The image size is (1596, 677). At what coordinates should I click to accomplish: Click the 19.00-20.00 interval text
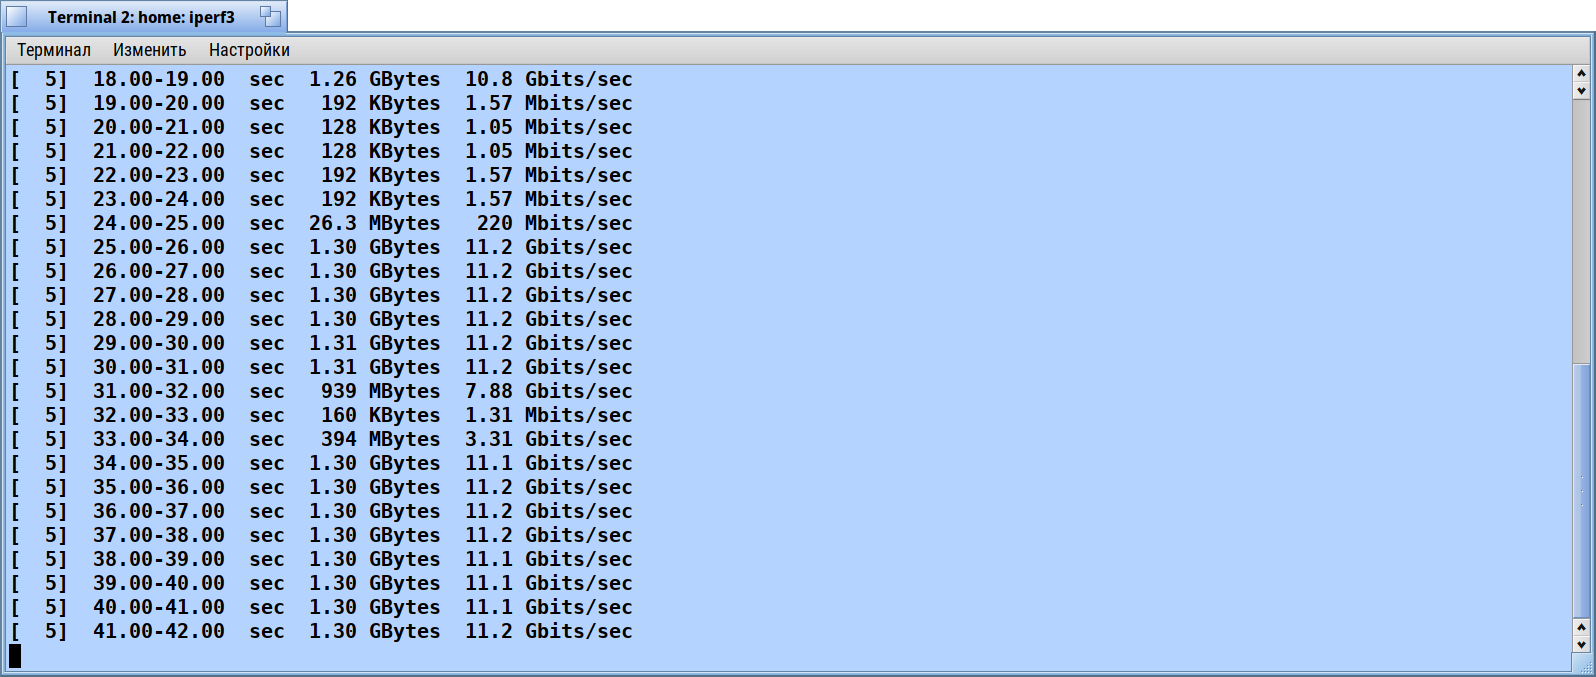[159, 103]
